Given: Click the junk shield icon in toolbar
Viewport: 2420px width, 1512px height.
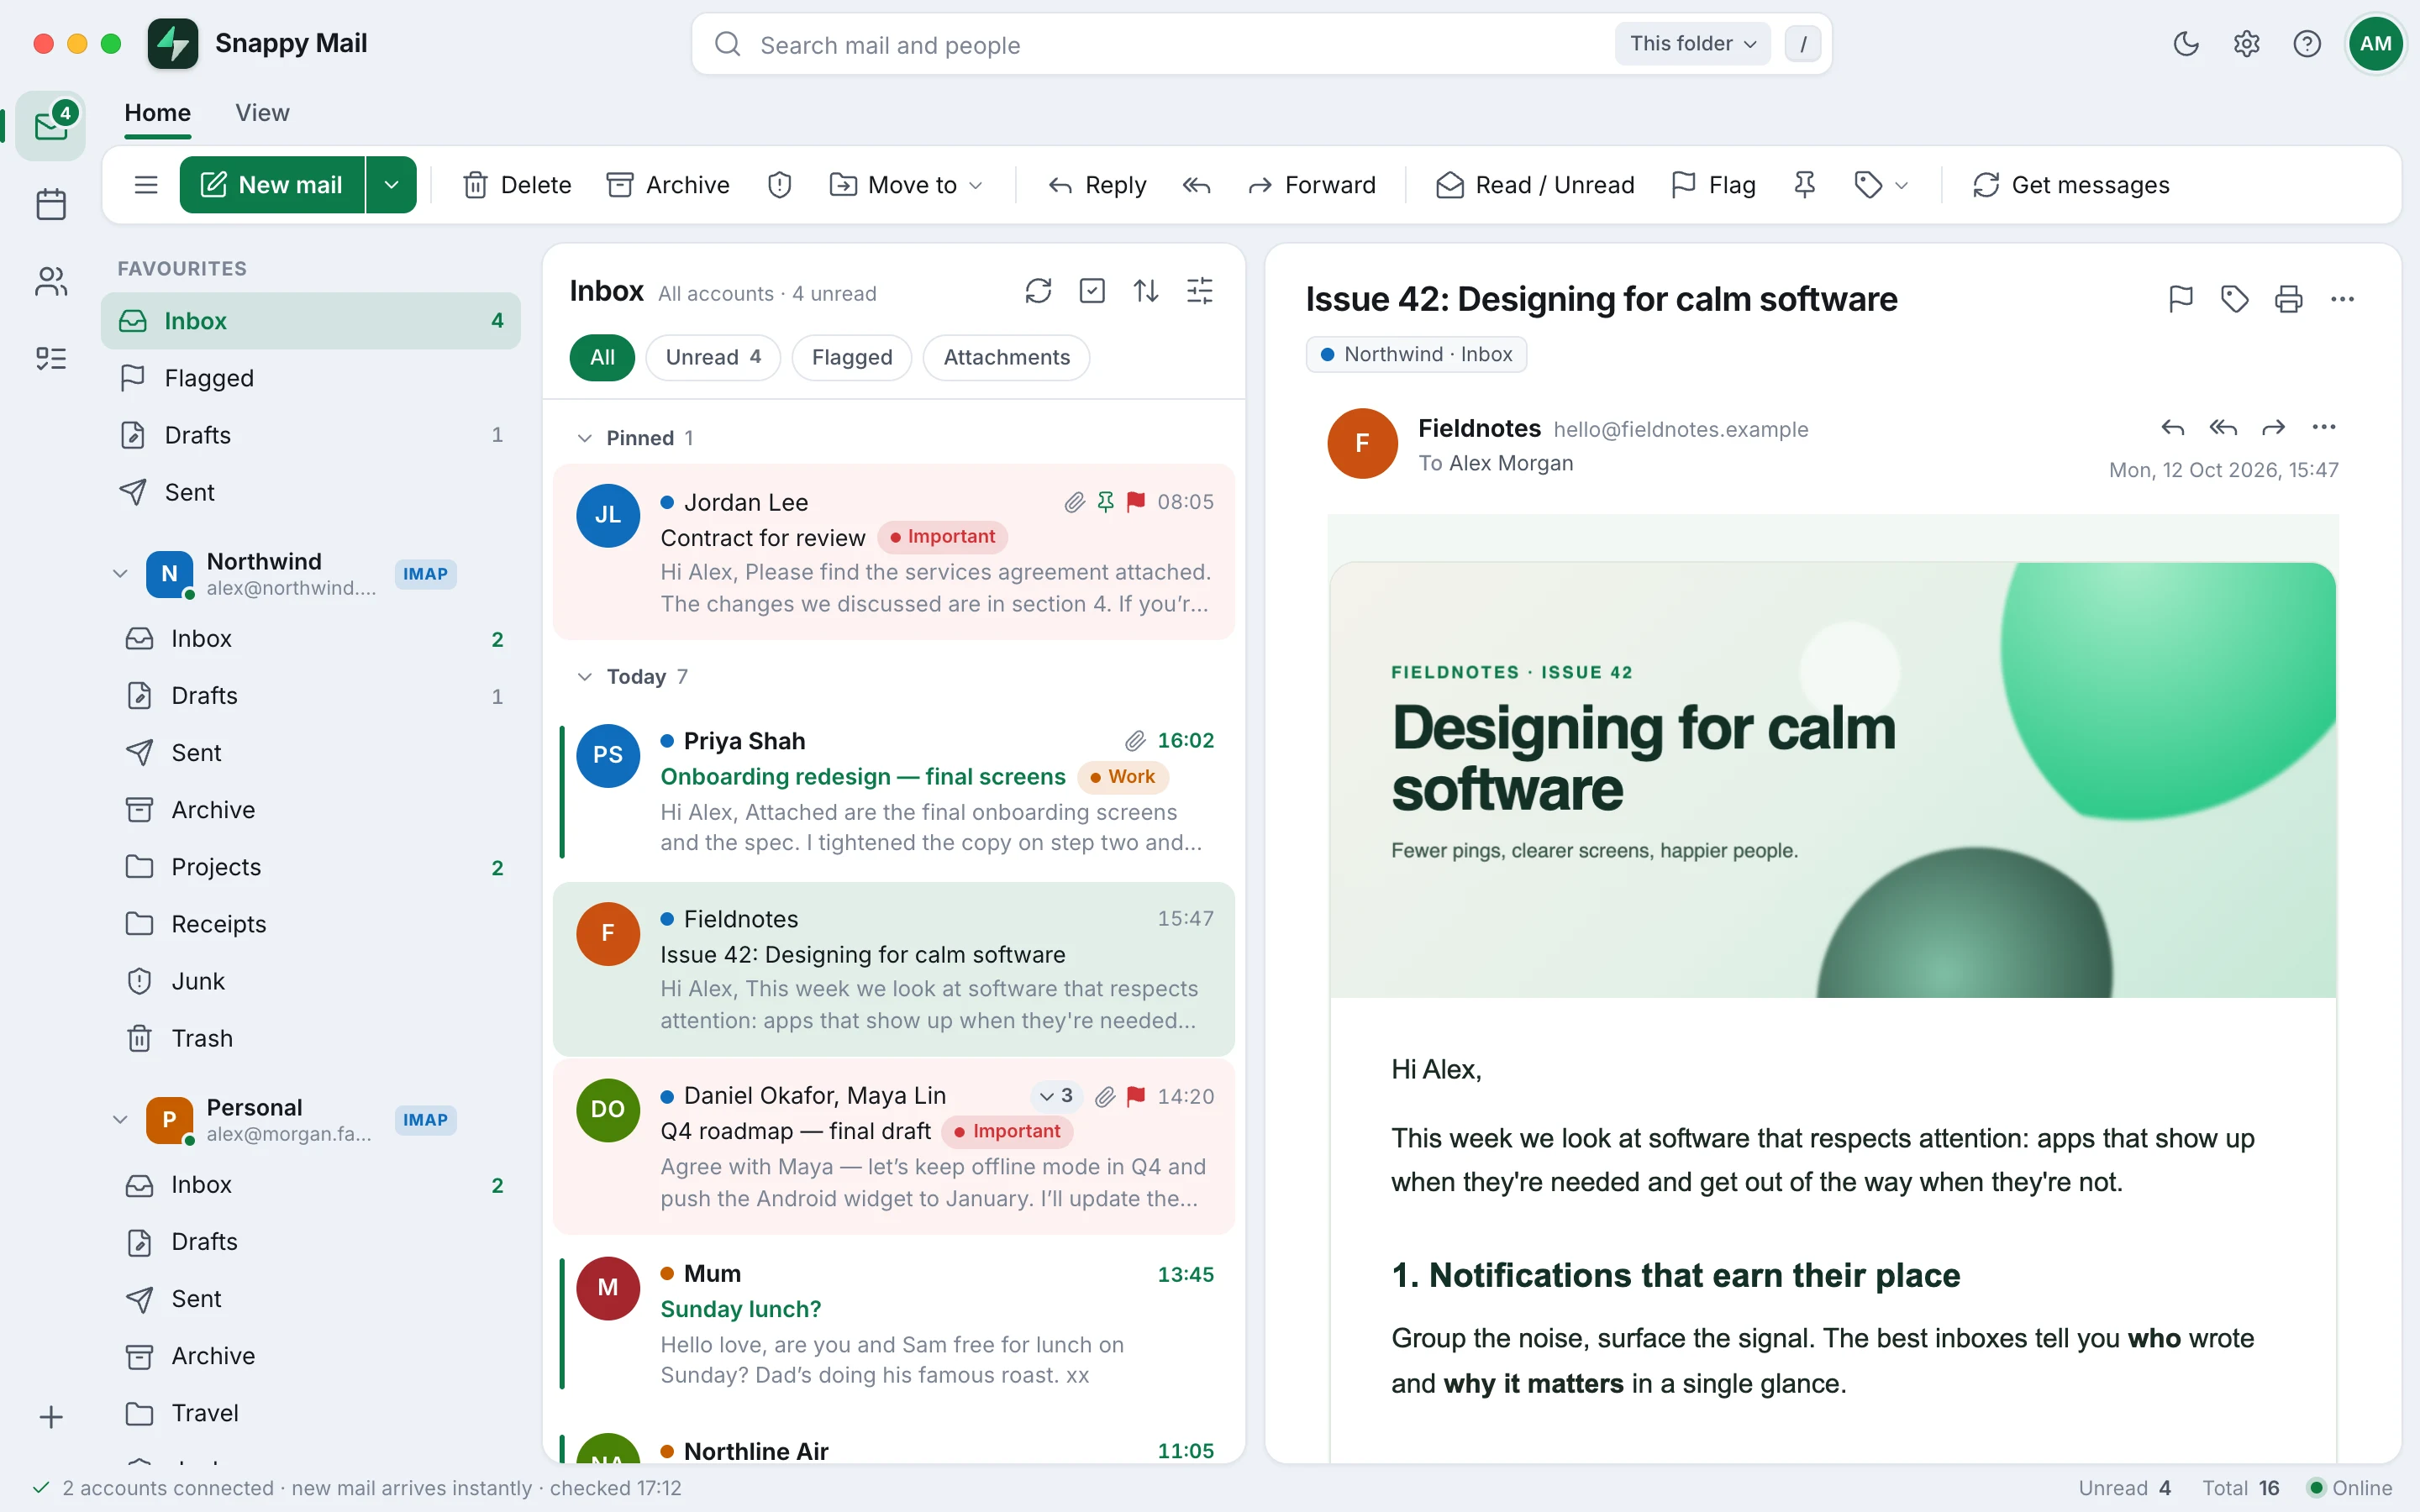Looking at the screenshot, I should coord(780,185).
